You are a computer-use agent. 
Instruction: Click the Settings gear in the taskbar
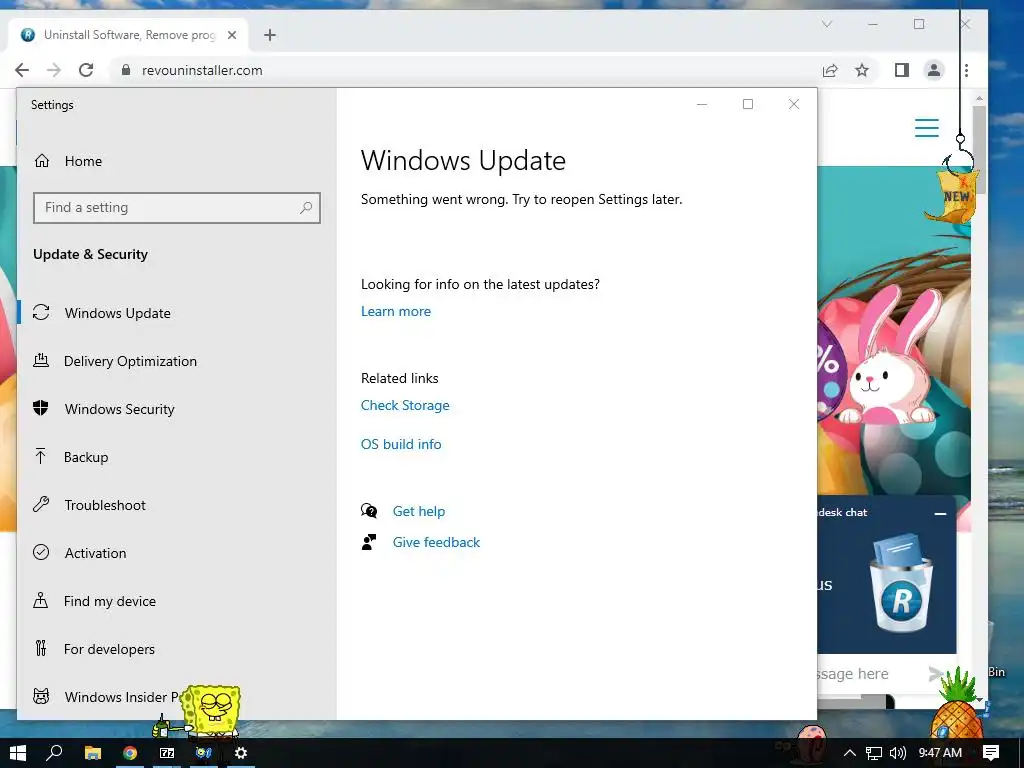pos(241,753)
